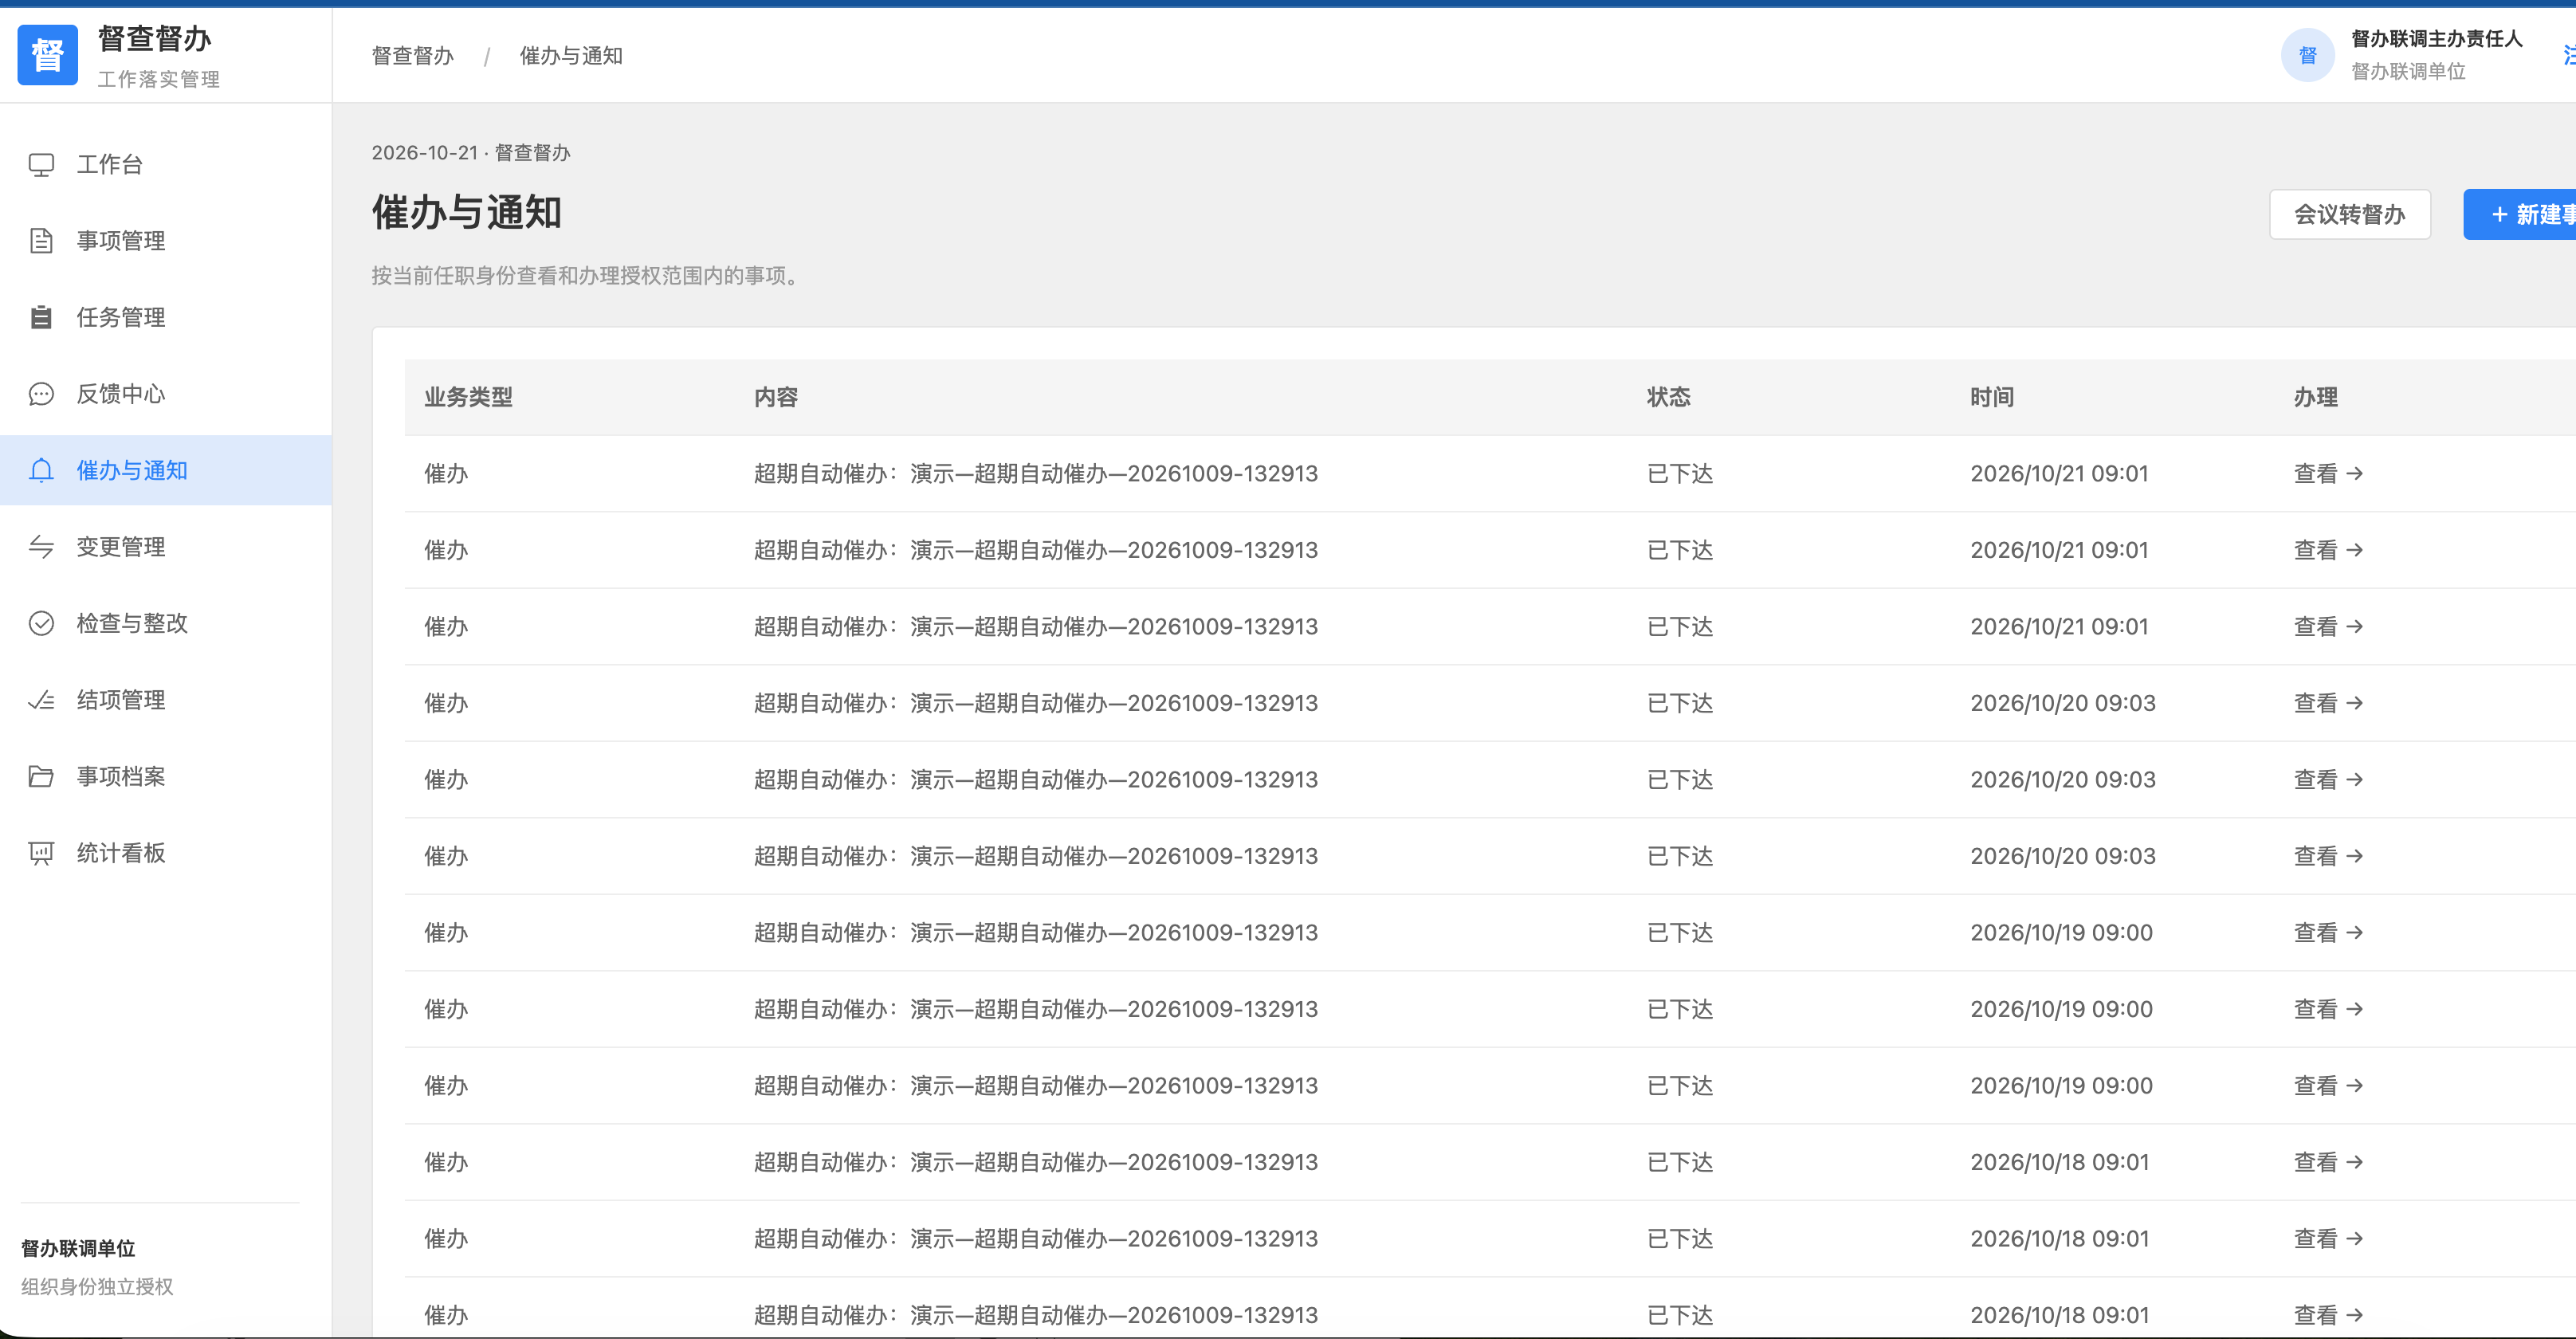Click the 会议转督办 button
This screenshot has width=2576, height=1339.
2349,214
